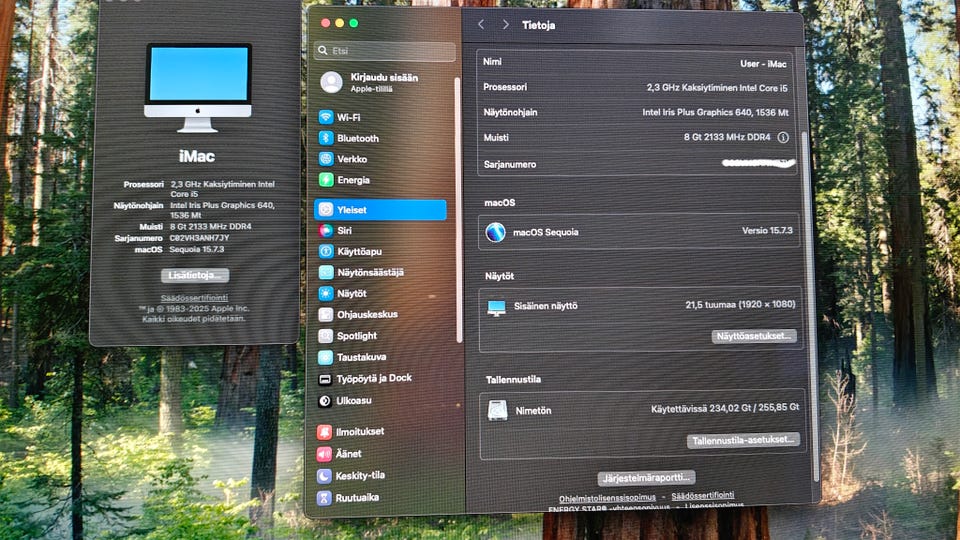Open Wi-Fi settings icon in sidebar

coord(326,117)
